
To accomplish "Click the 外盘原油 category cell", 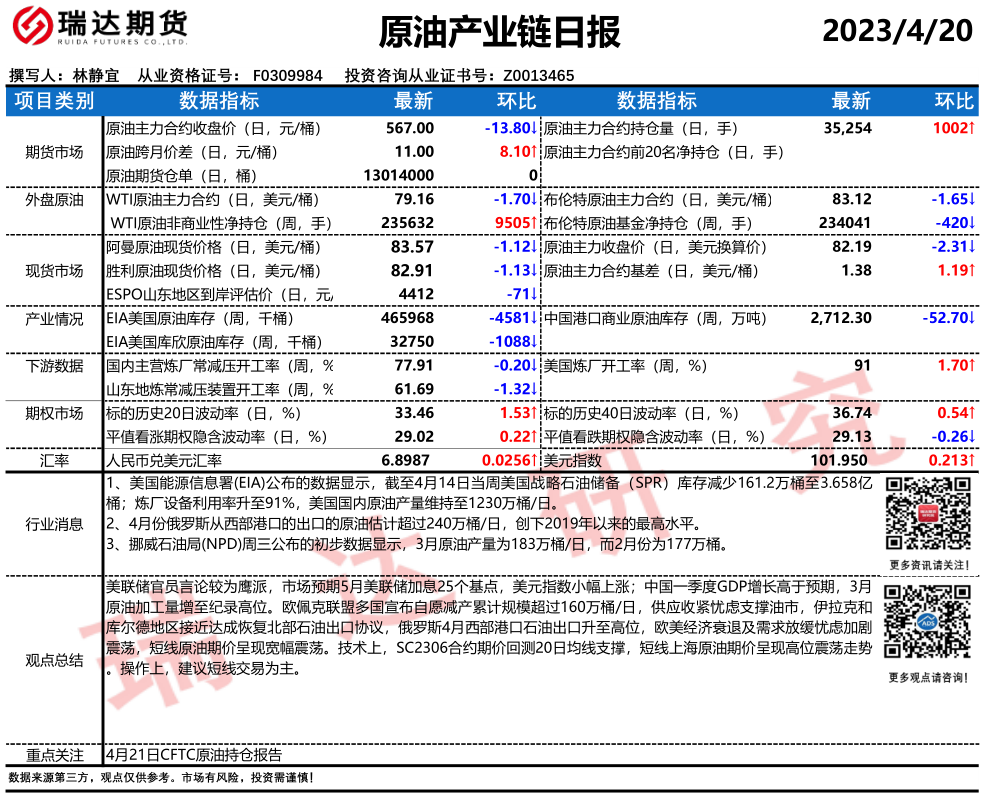I will click(x=54, y=200).
